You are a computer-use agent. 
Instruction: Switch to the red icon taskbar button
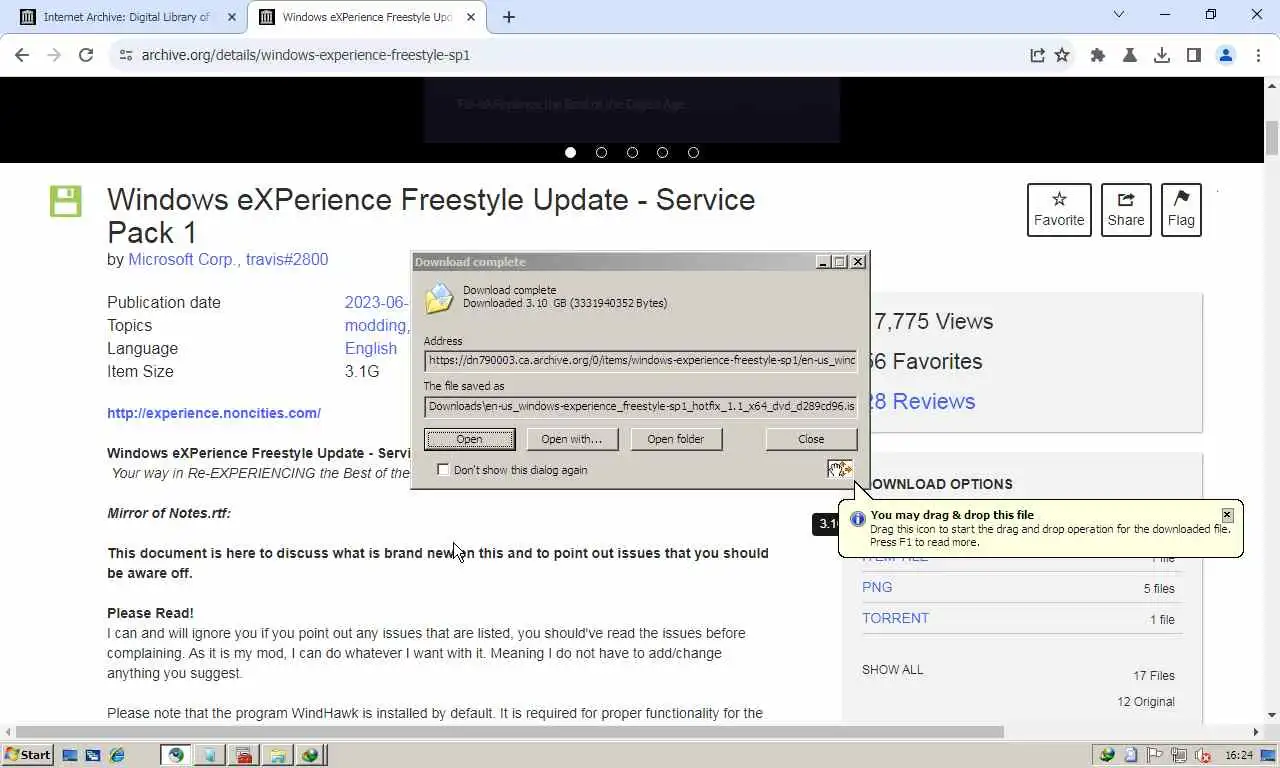click(244, 755)
